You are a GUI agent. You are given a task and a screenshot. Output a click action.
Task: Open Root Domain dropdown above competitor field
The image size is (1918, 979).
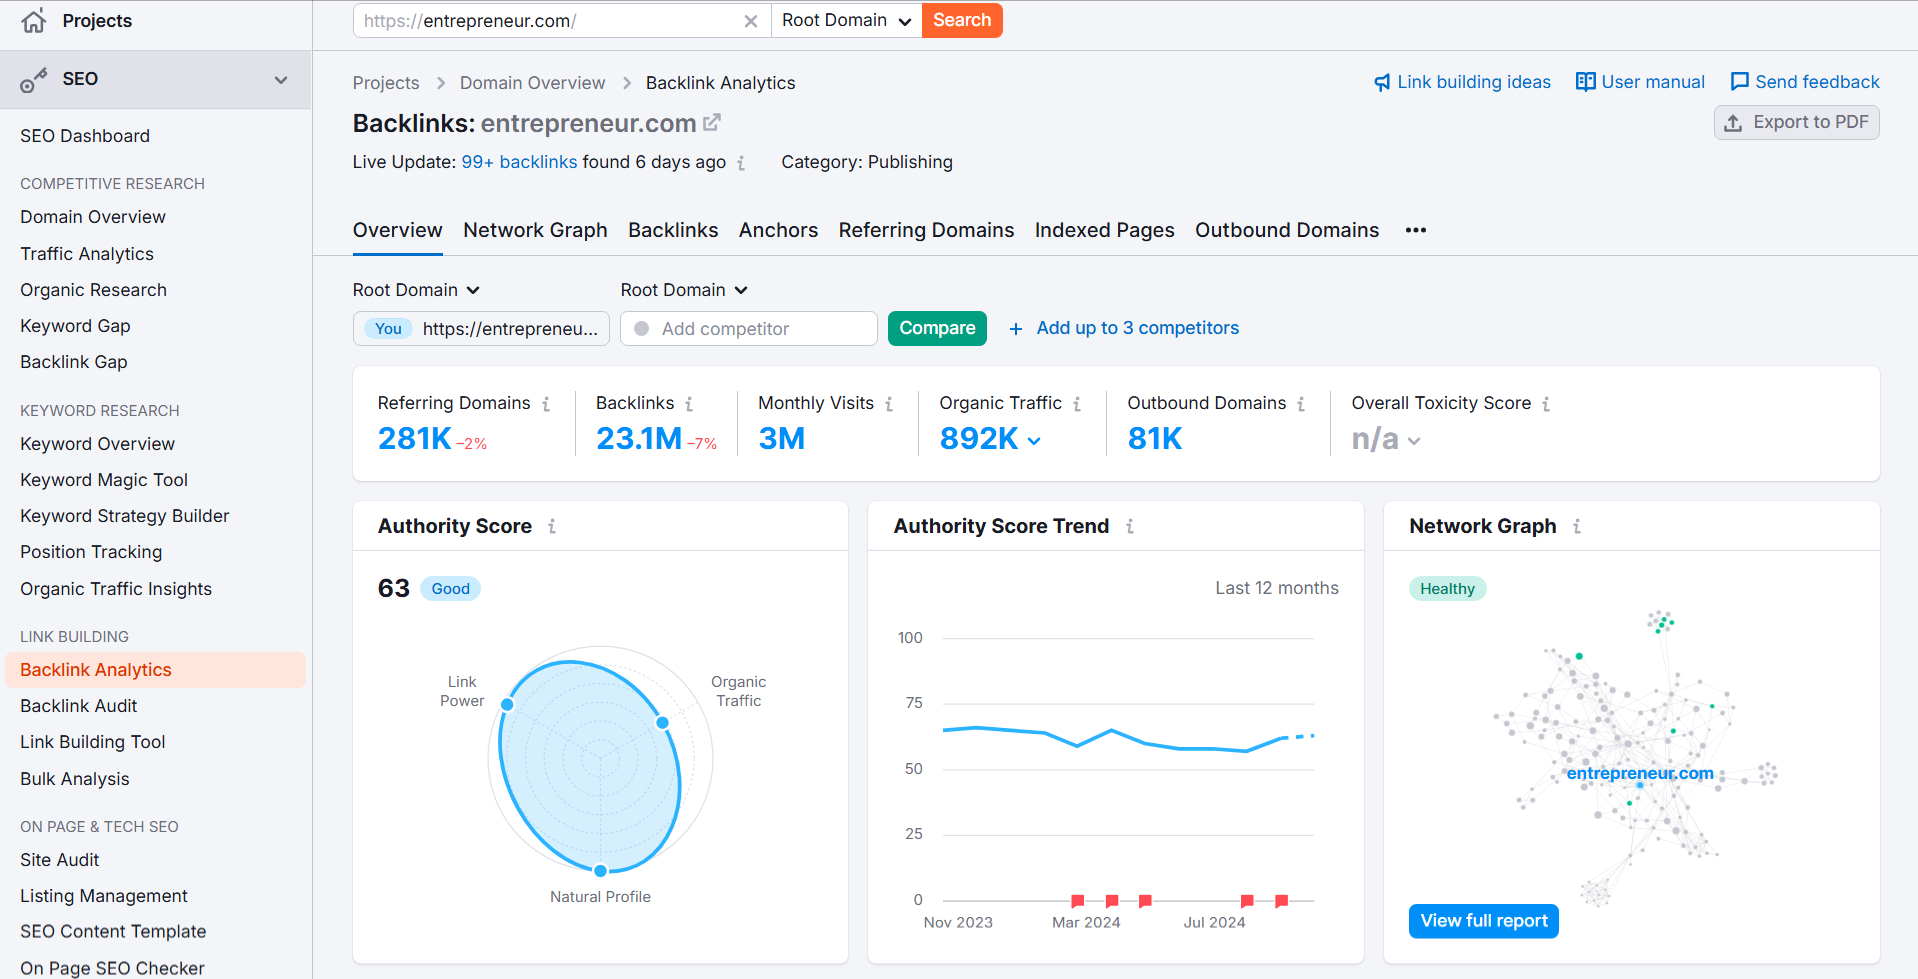(684, 290)
